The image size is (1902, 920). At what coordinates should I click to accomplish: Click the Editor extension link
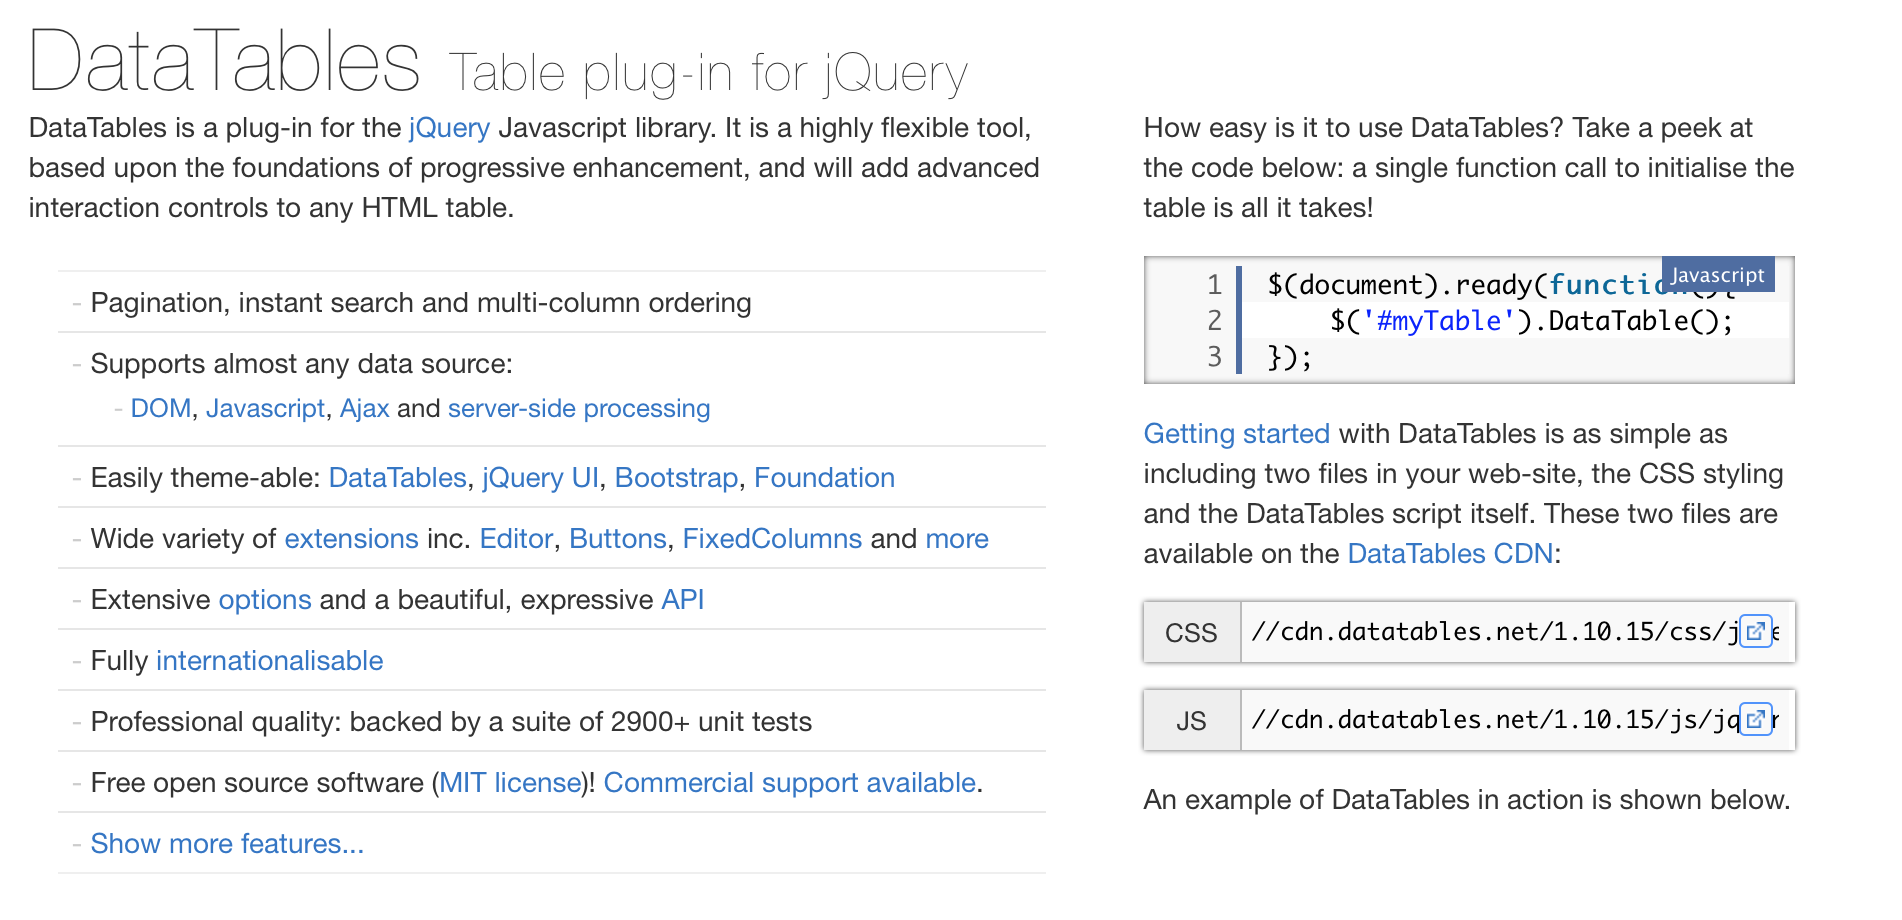click(x=516, y=539)
